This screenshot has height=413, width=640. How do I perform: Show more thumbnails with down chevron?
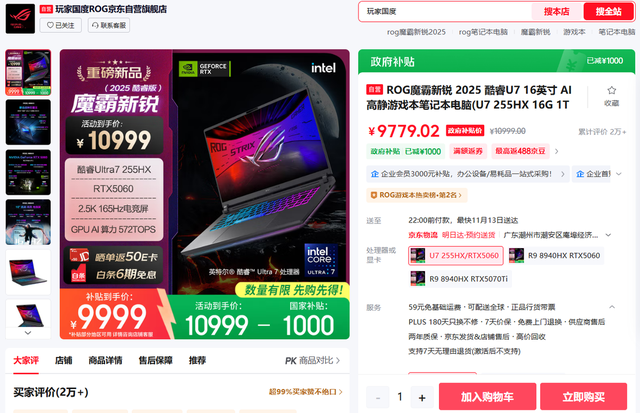pyautogui.click(x=28, y=333)
